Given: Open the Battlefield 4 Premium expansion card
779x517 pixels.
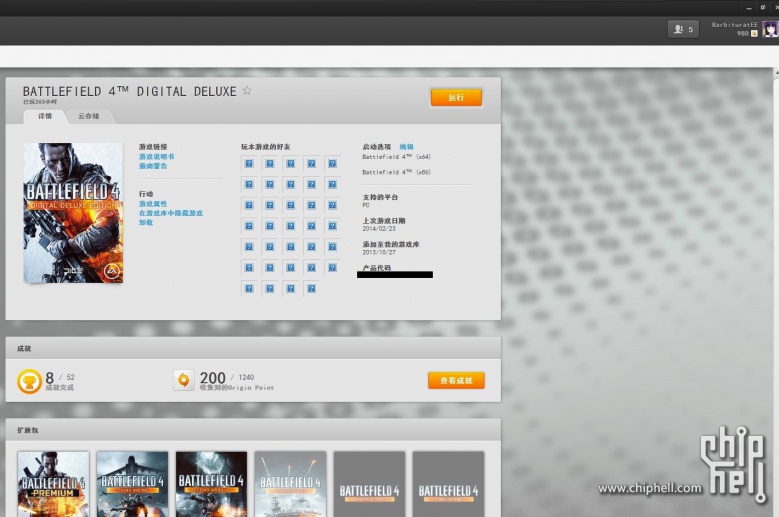Looking at the screenshot, I should (53, 484).
